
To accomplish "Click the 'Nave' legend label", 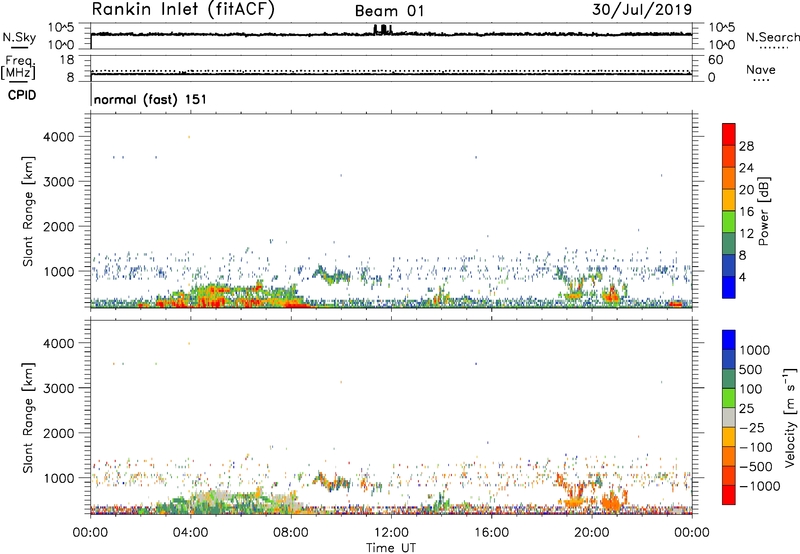I will (761, 70).
